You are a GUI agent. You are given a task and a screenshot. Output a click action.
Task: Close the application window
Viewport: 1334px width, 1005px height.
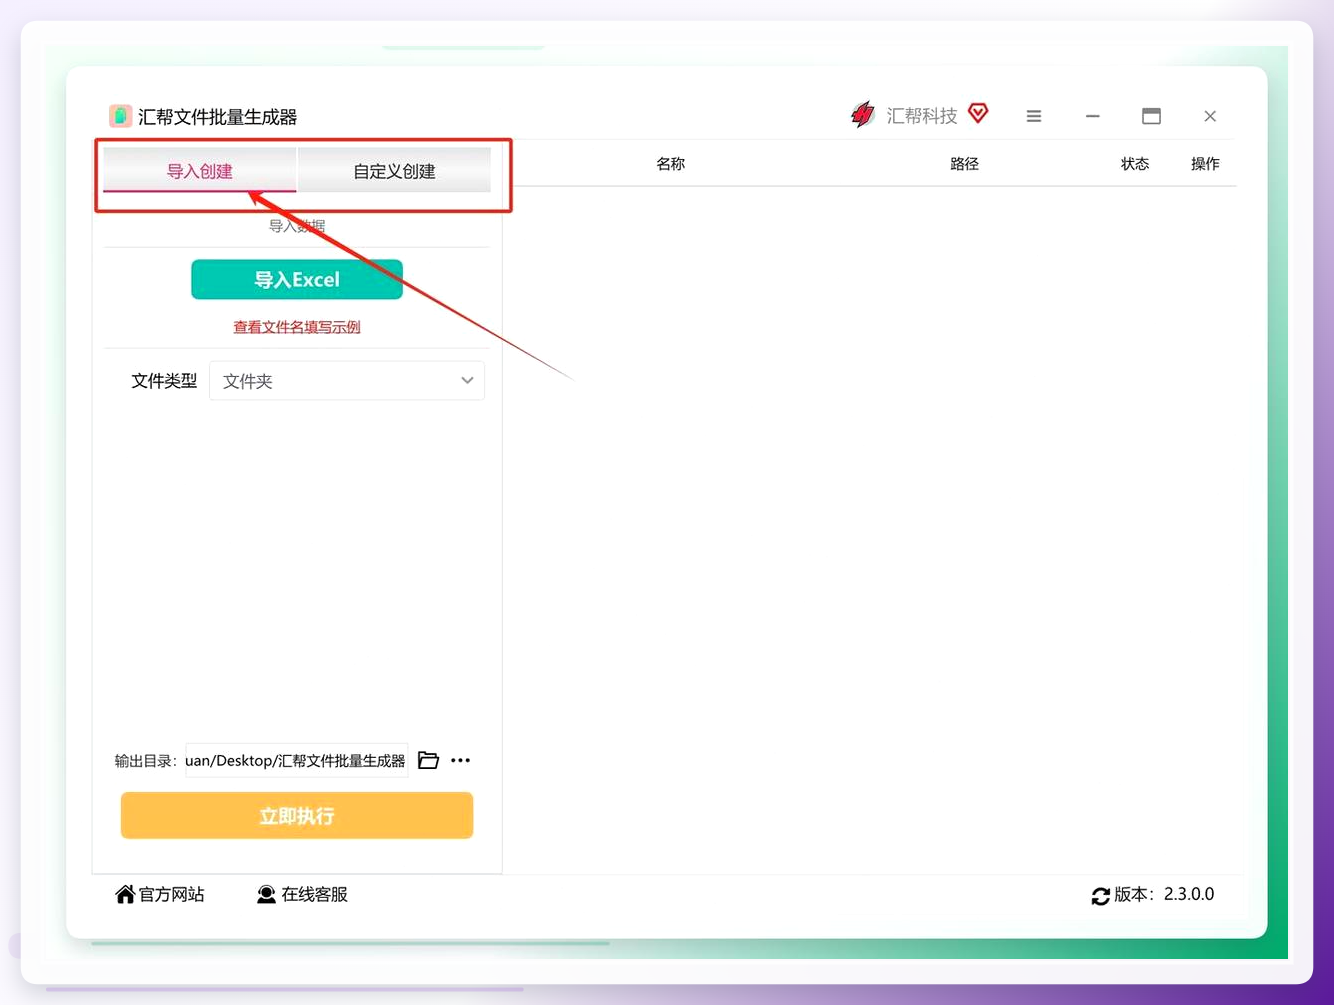(x=1210, y=116)
